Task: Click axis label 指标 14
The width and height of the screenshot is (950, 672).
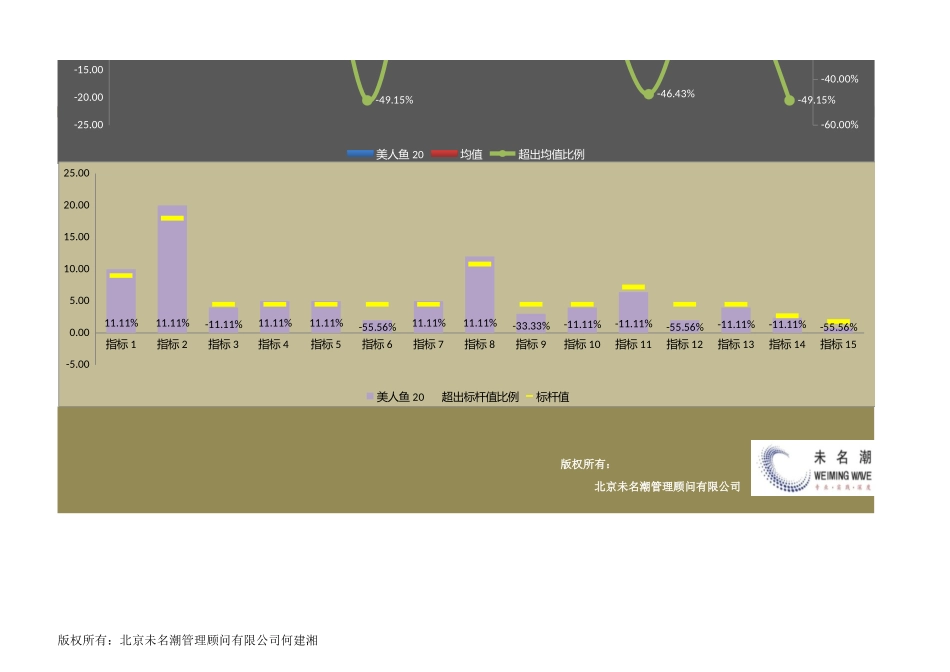Action: pos(787,344)
